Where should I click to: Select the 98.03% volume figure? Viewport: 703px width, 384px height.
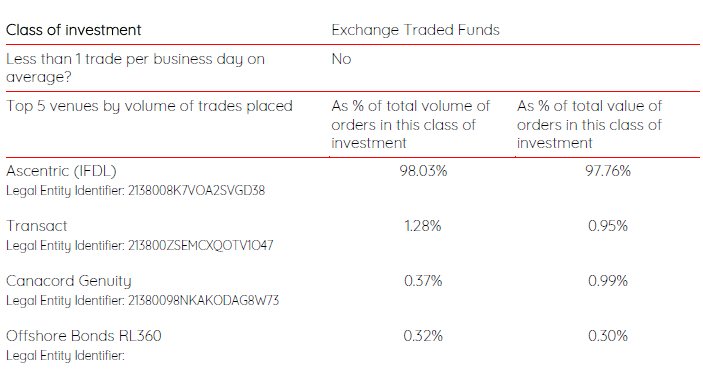point(423,171)
